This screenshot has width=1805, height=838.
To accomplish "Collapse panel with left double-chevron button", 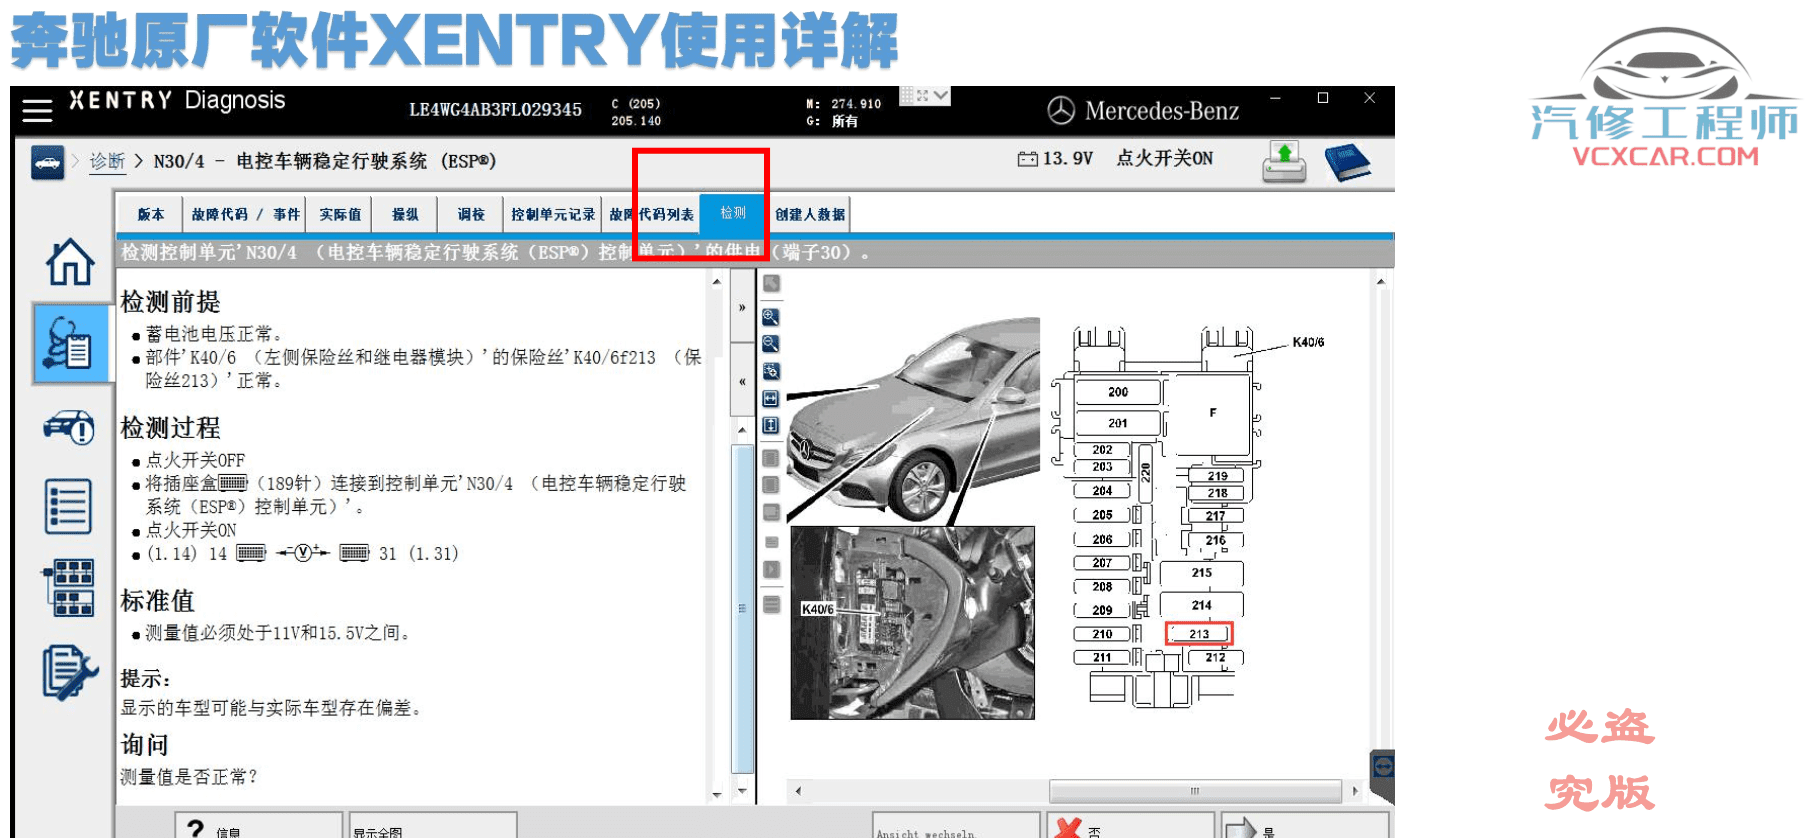I will [742, 381].
